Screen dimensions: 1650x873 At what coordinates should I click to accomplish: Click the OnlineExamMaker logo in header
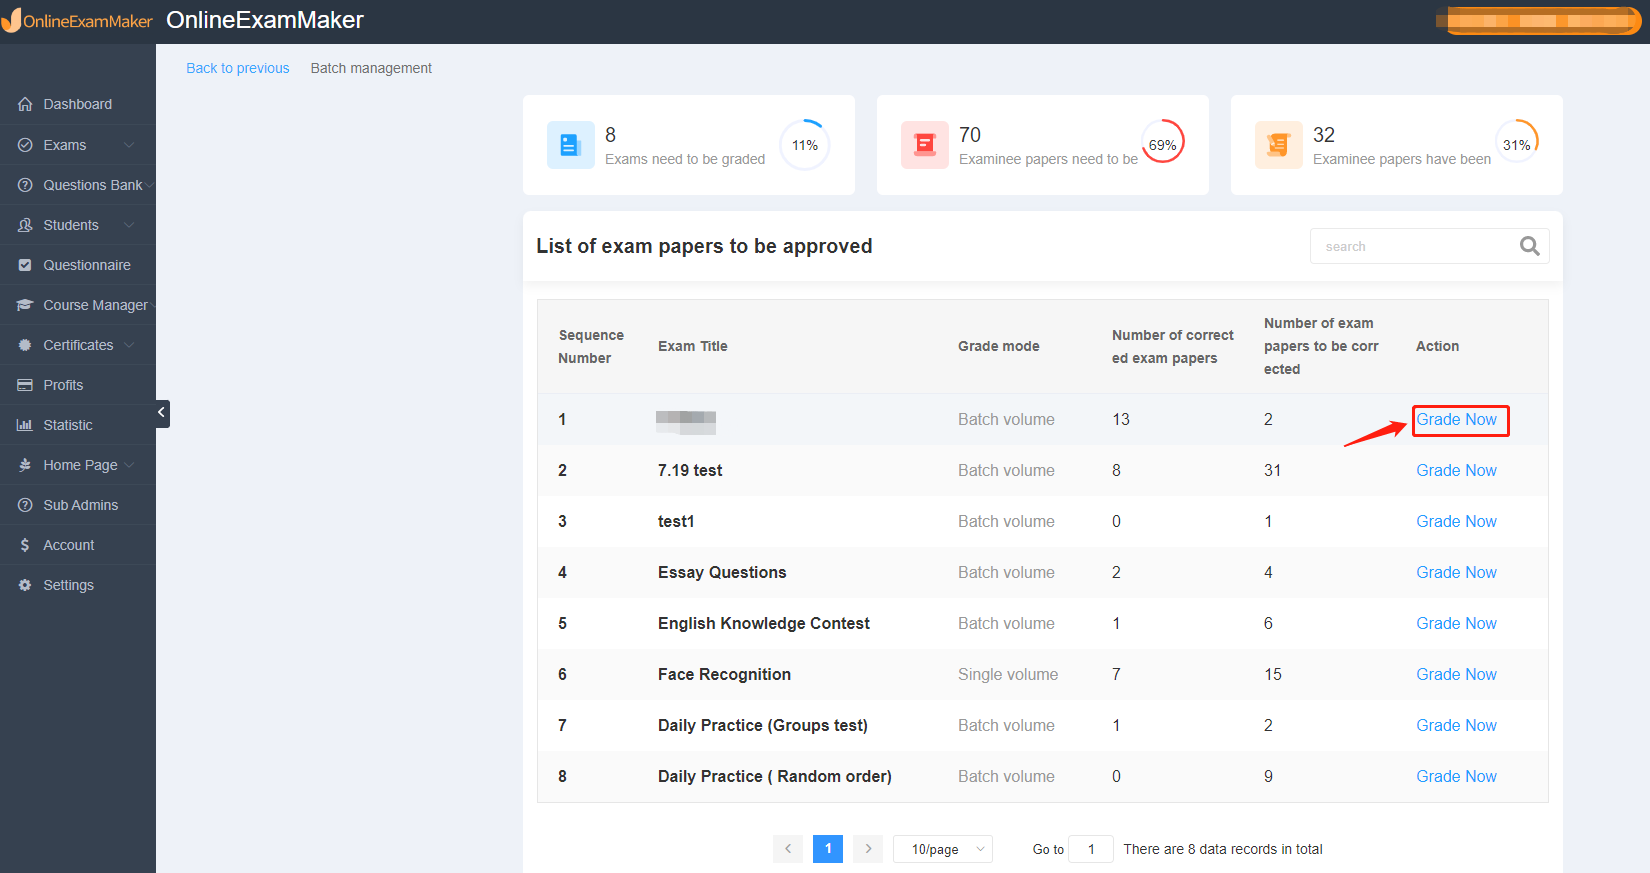[x=77, y=20]
